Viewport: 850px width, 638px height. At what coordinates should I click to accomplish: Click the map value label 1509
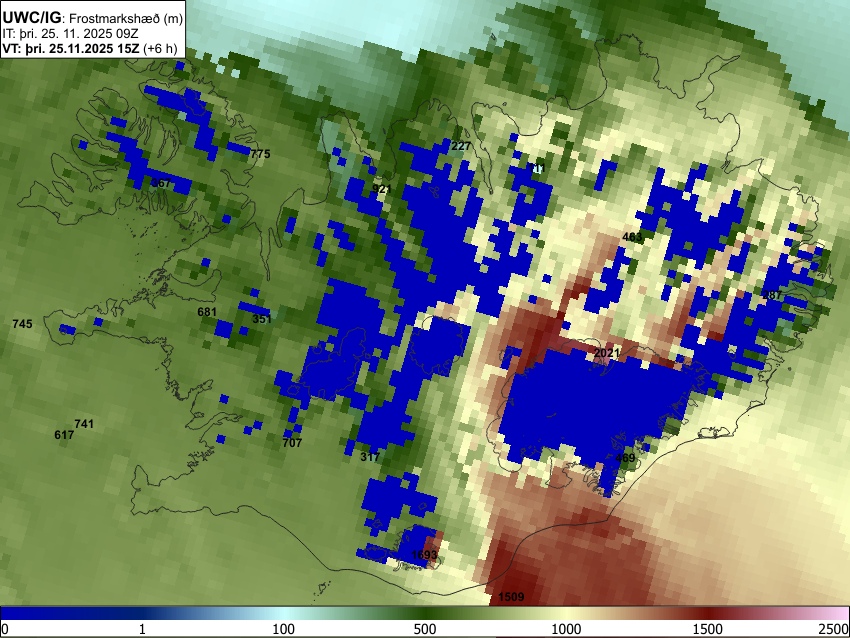[511, 597]
